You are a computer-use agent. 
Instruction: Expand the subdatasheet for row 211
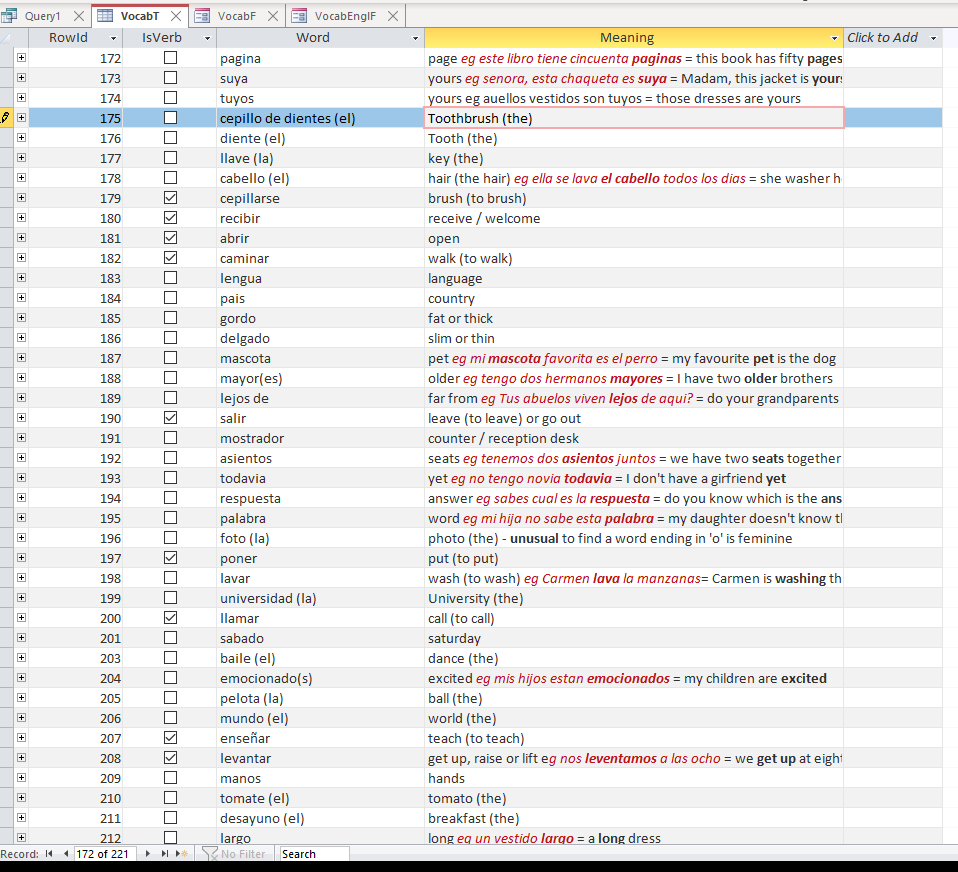click(21, 817)
